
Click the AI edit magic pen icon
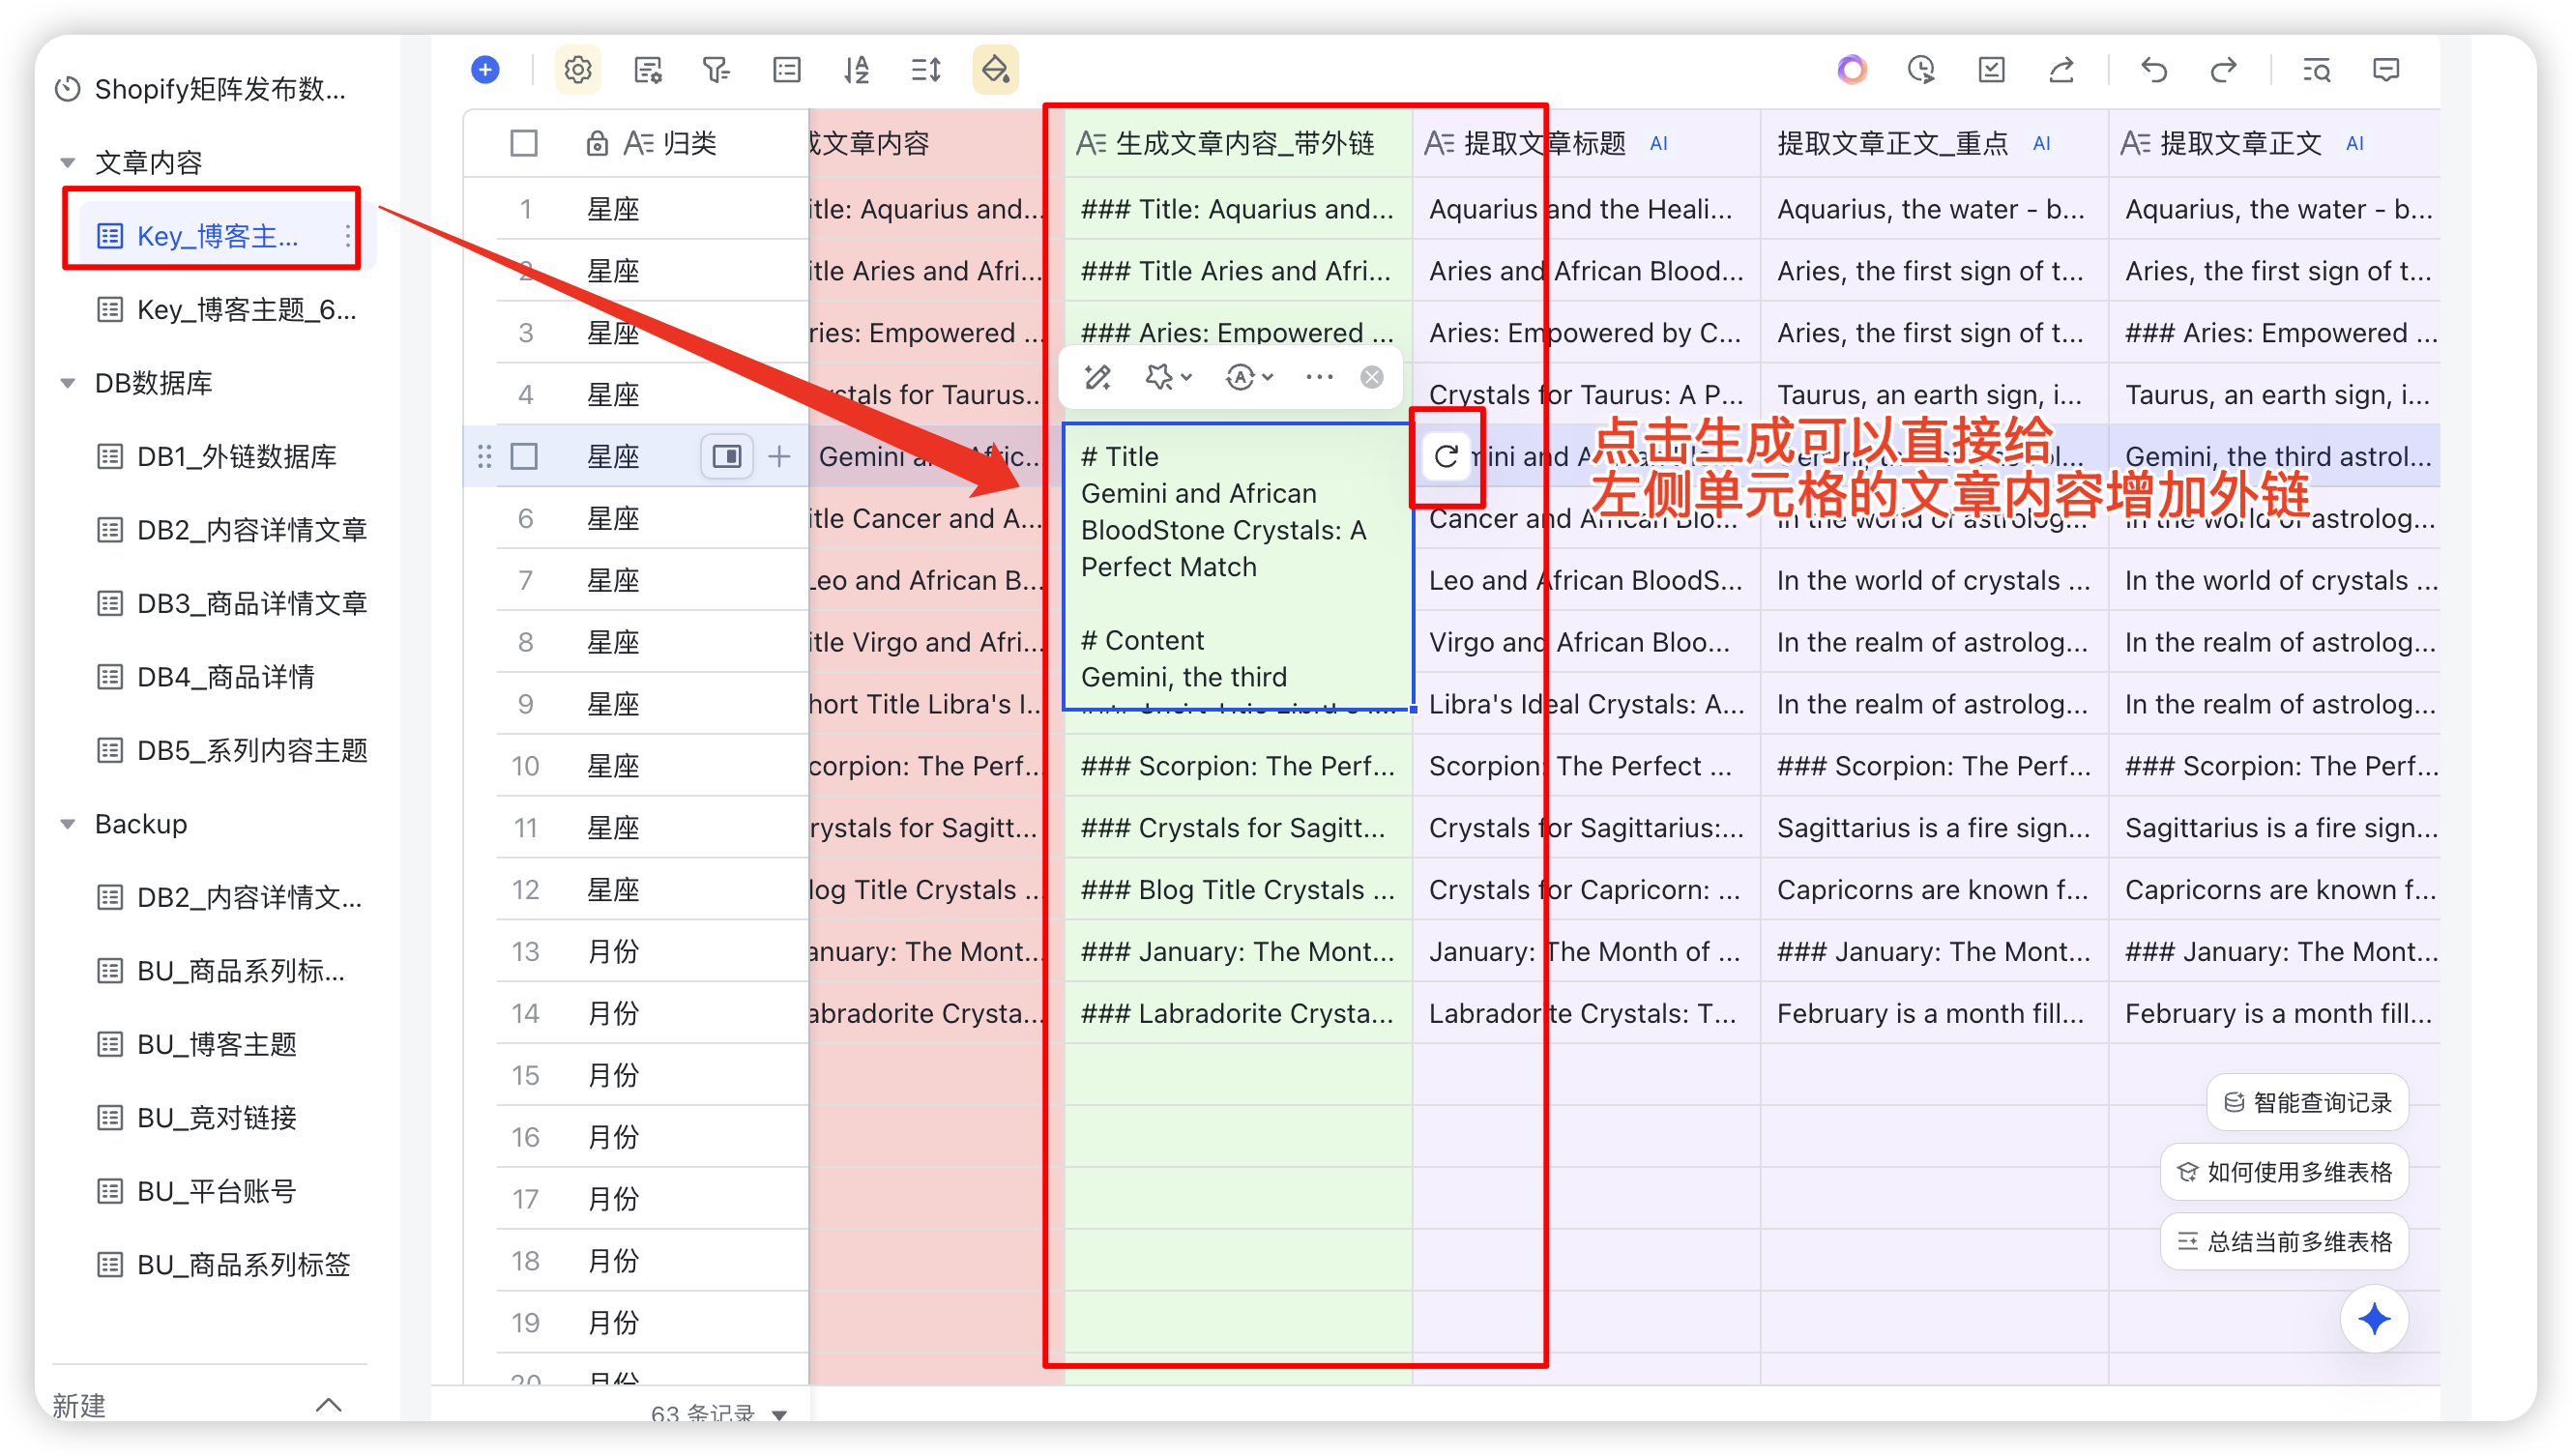(x=1098, y=377)
